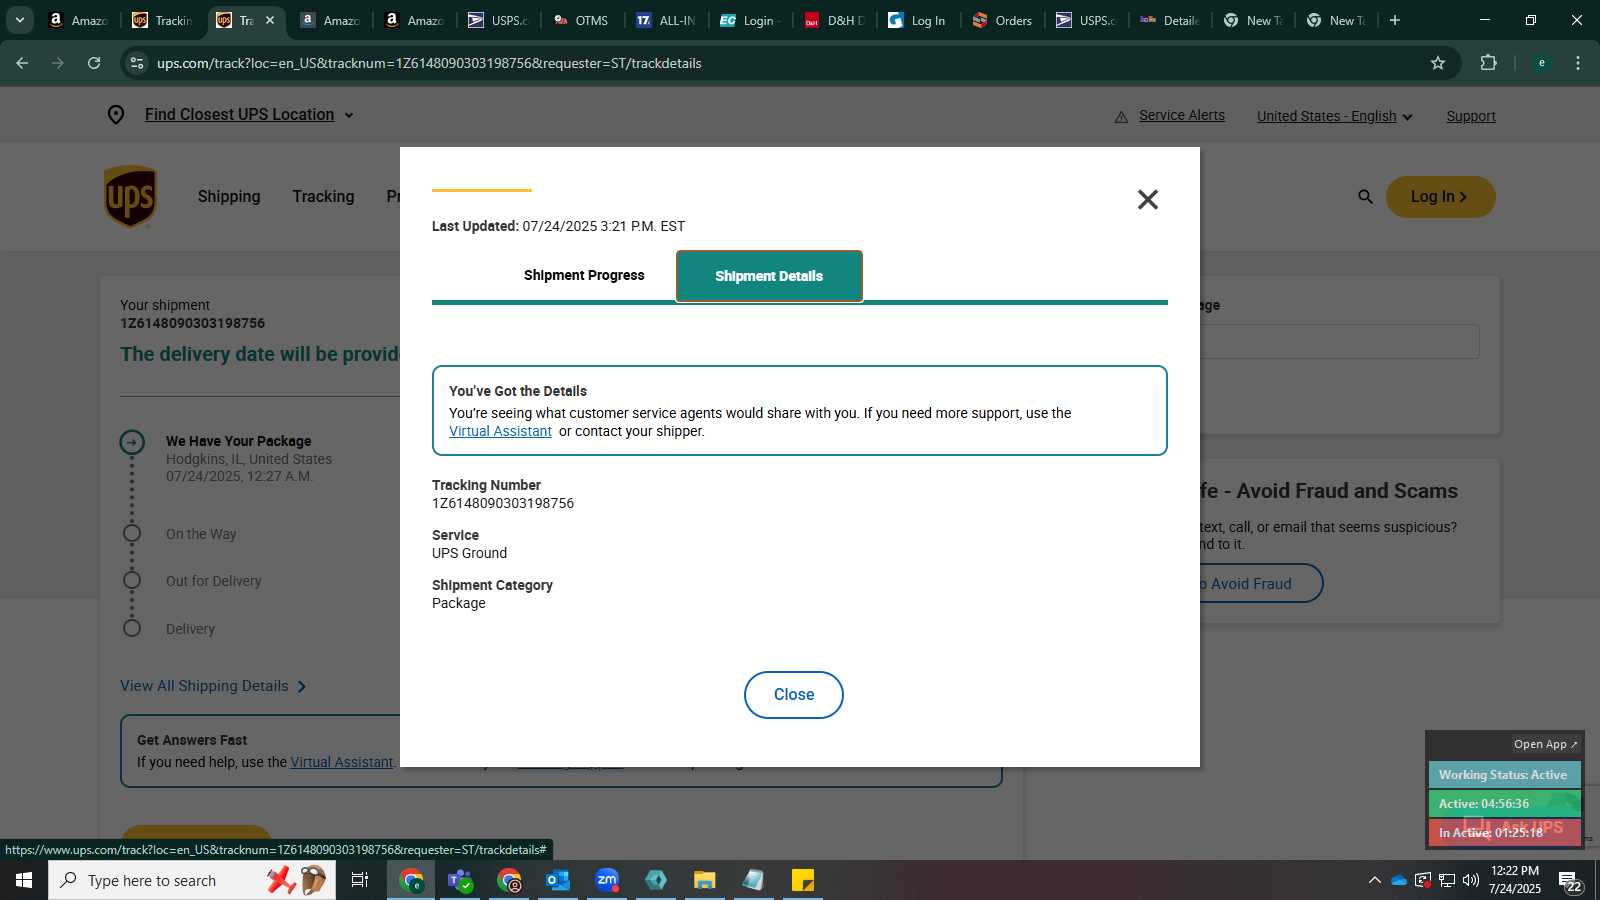Open Zoom from taskbar
The width and height of the screenshot is (1600, 900).
606,880
